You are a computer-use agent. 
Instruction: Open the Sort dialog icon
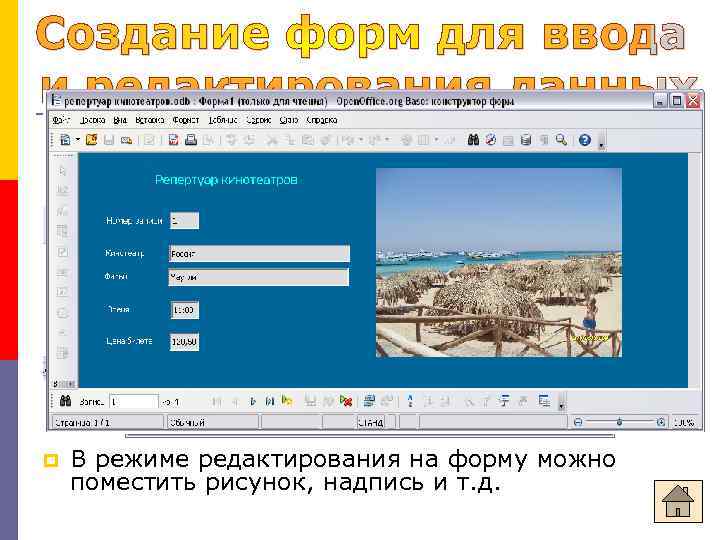click(x=410, y=401)
